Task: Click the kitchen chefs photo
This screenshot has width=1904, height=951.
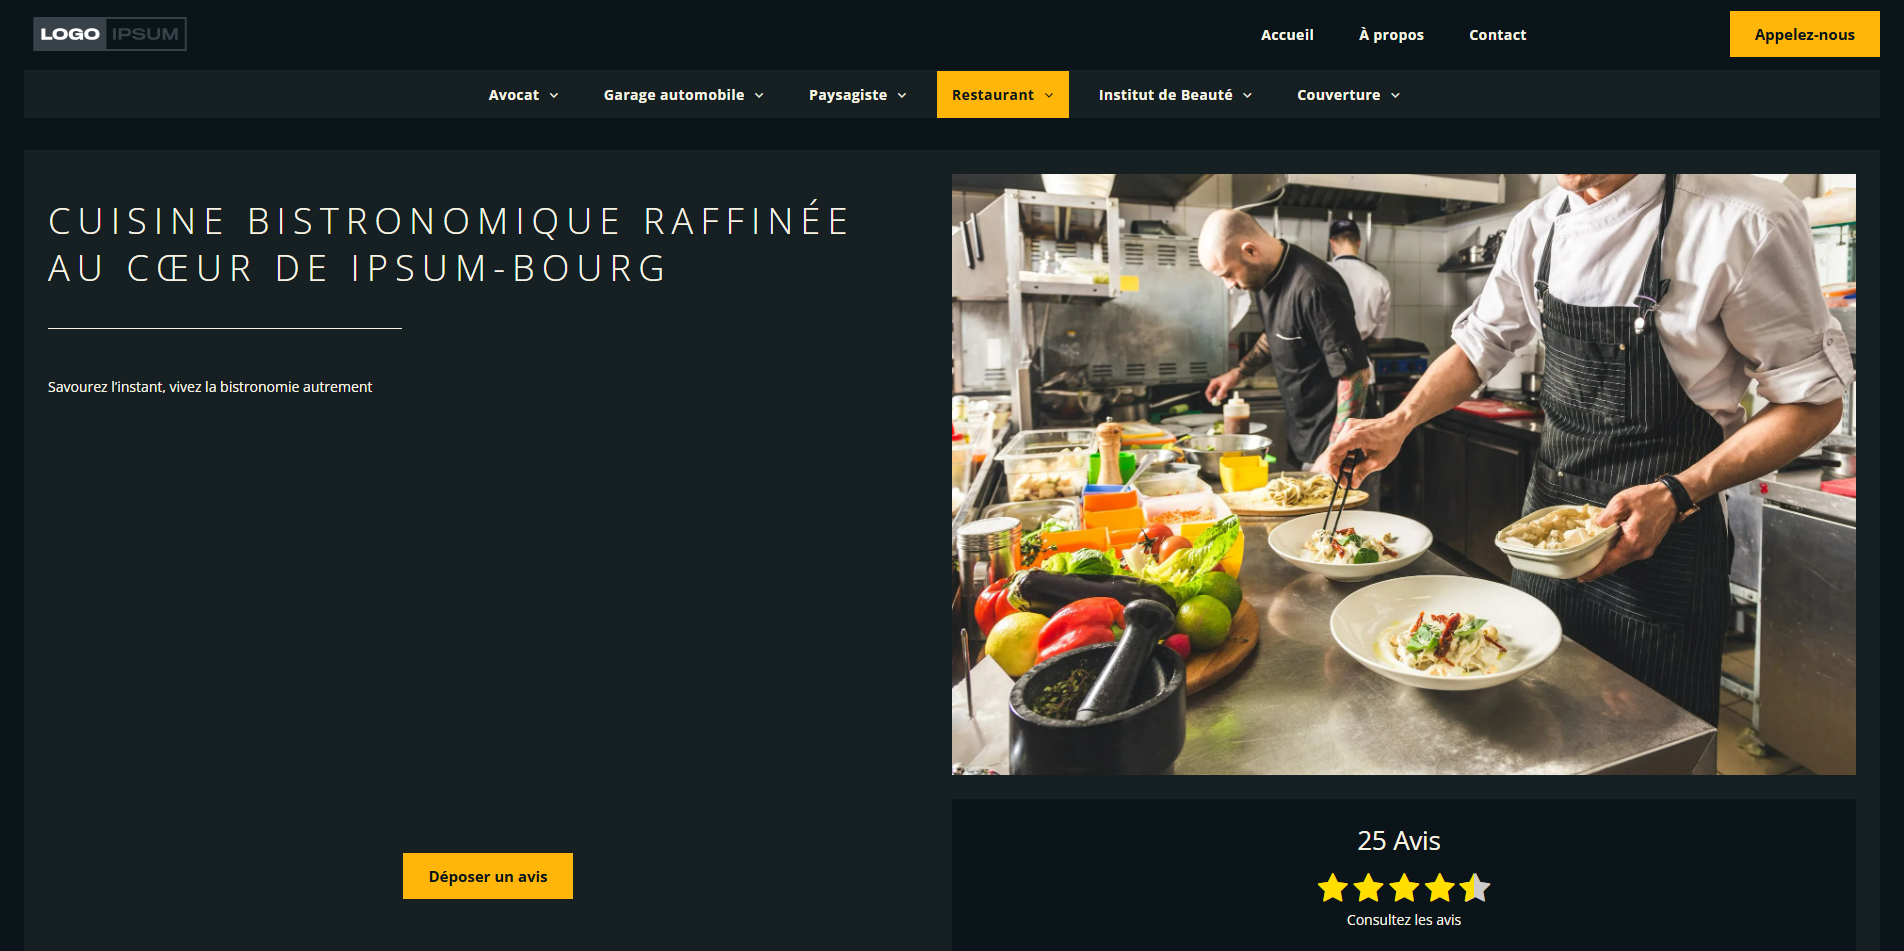Action: pos(1404,474)
